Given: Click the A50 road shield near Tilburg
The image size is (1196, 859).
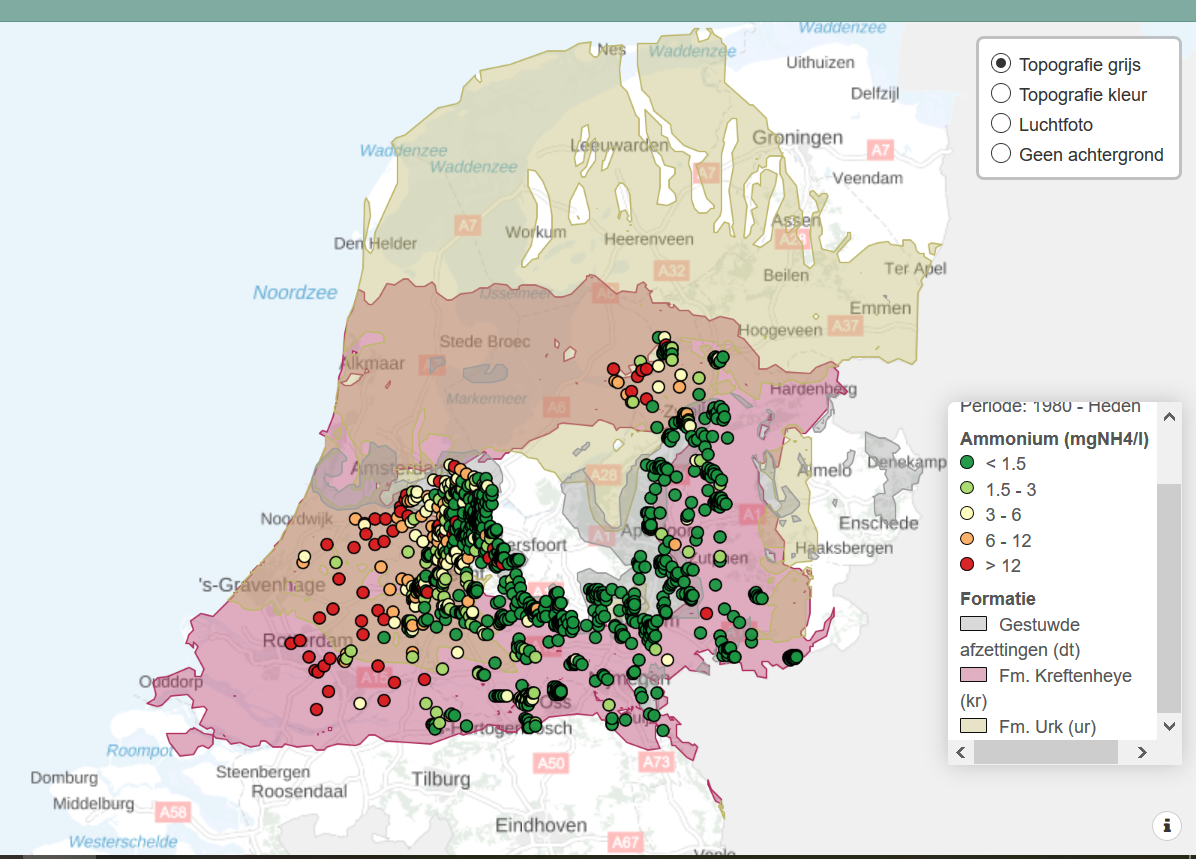Looking at the screenshot, I should click(550, 764).
